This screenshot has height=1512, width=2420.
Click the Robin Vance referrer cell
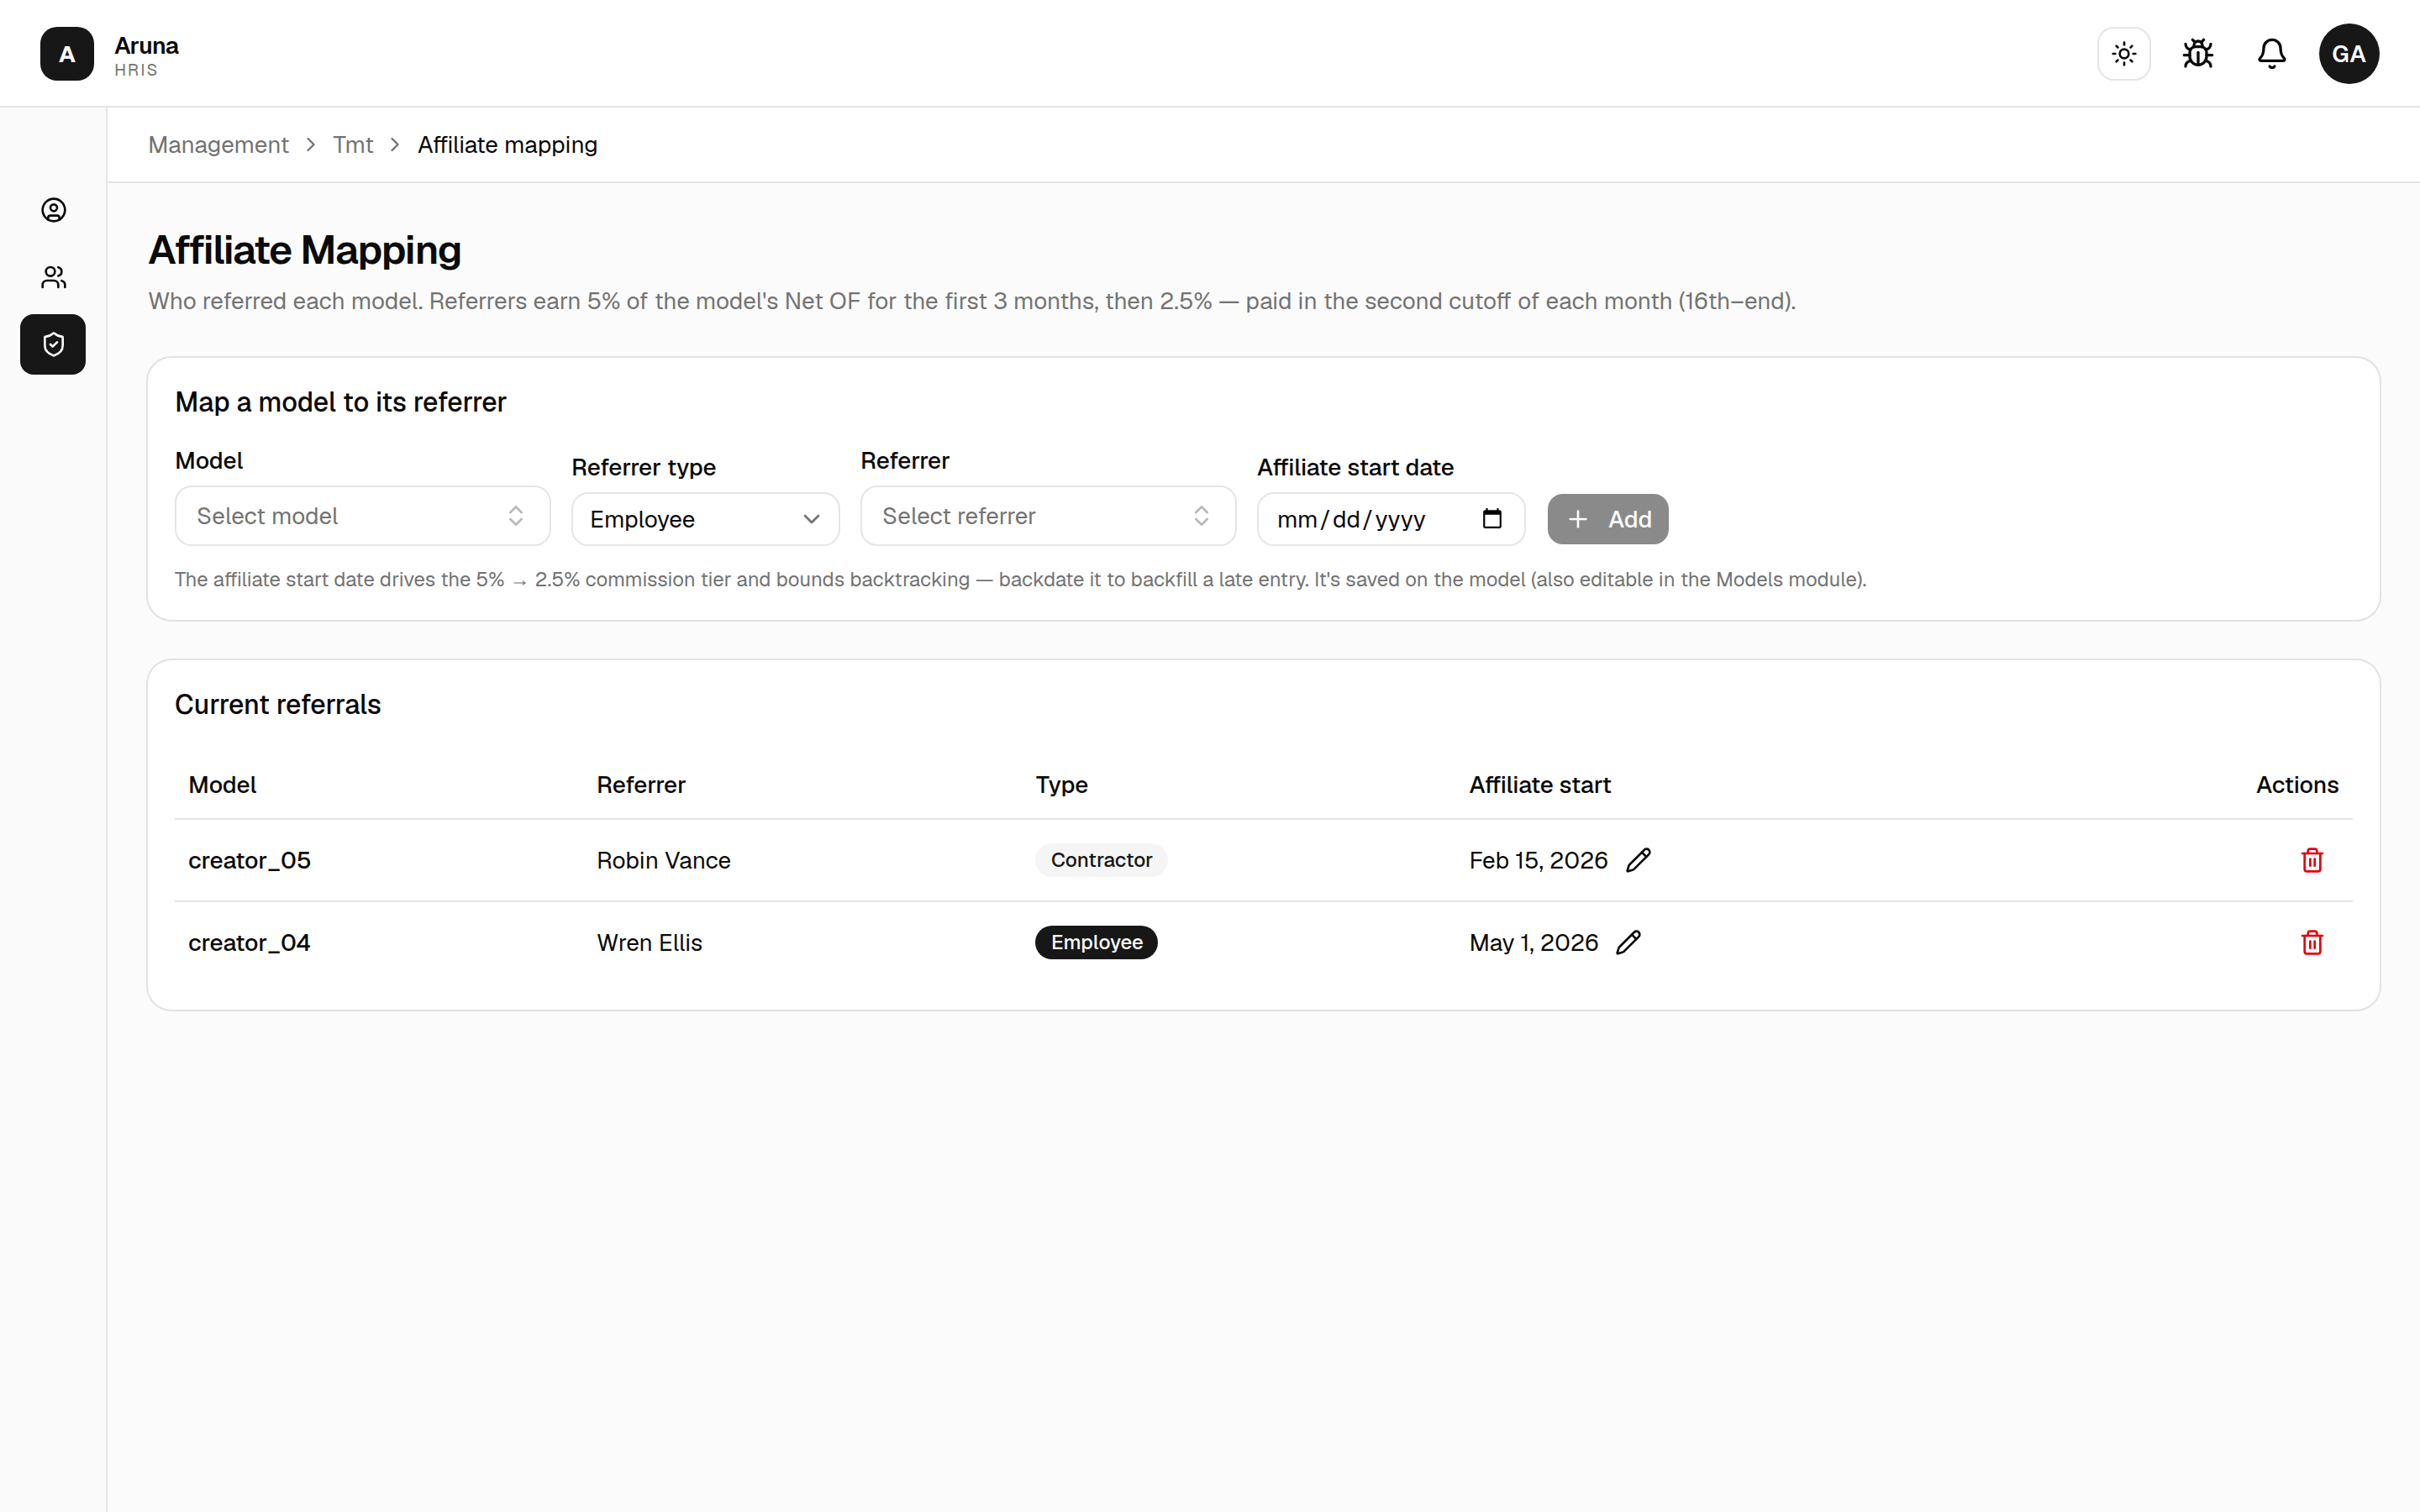pyautogui.click(x=664, y=860)
